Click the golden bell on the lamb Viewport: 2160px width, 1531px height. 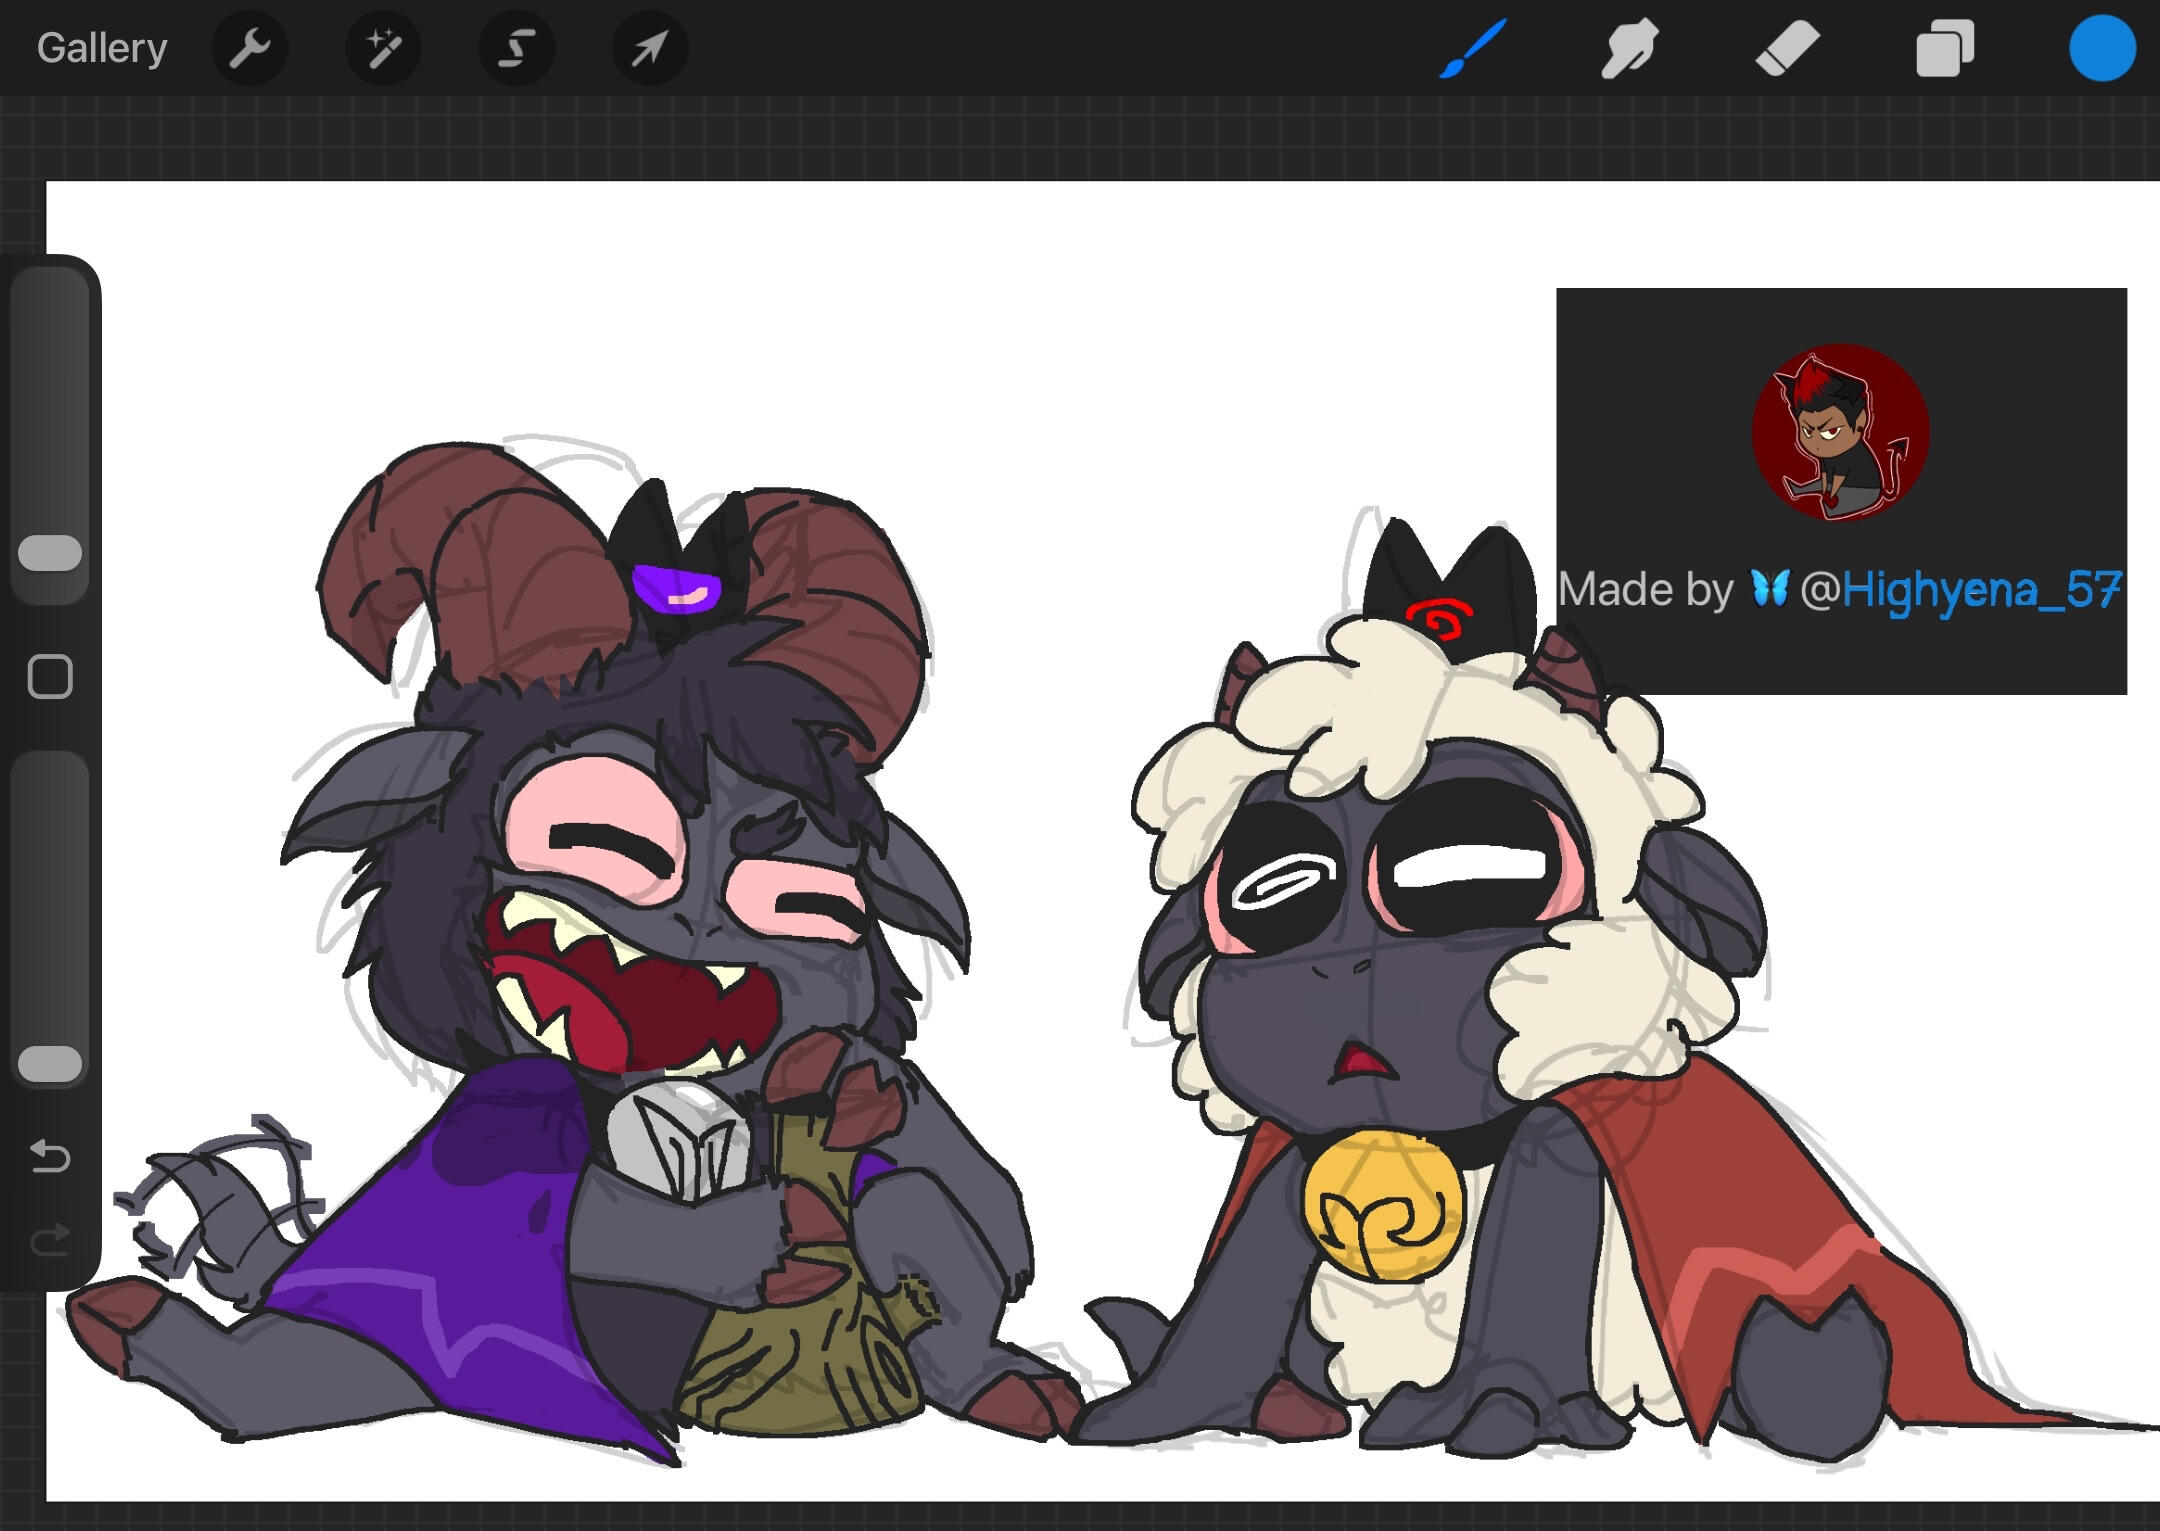[1383, 1208]
